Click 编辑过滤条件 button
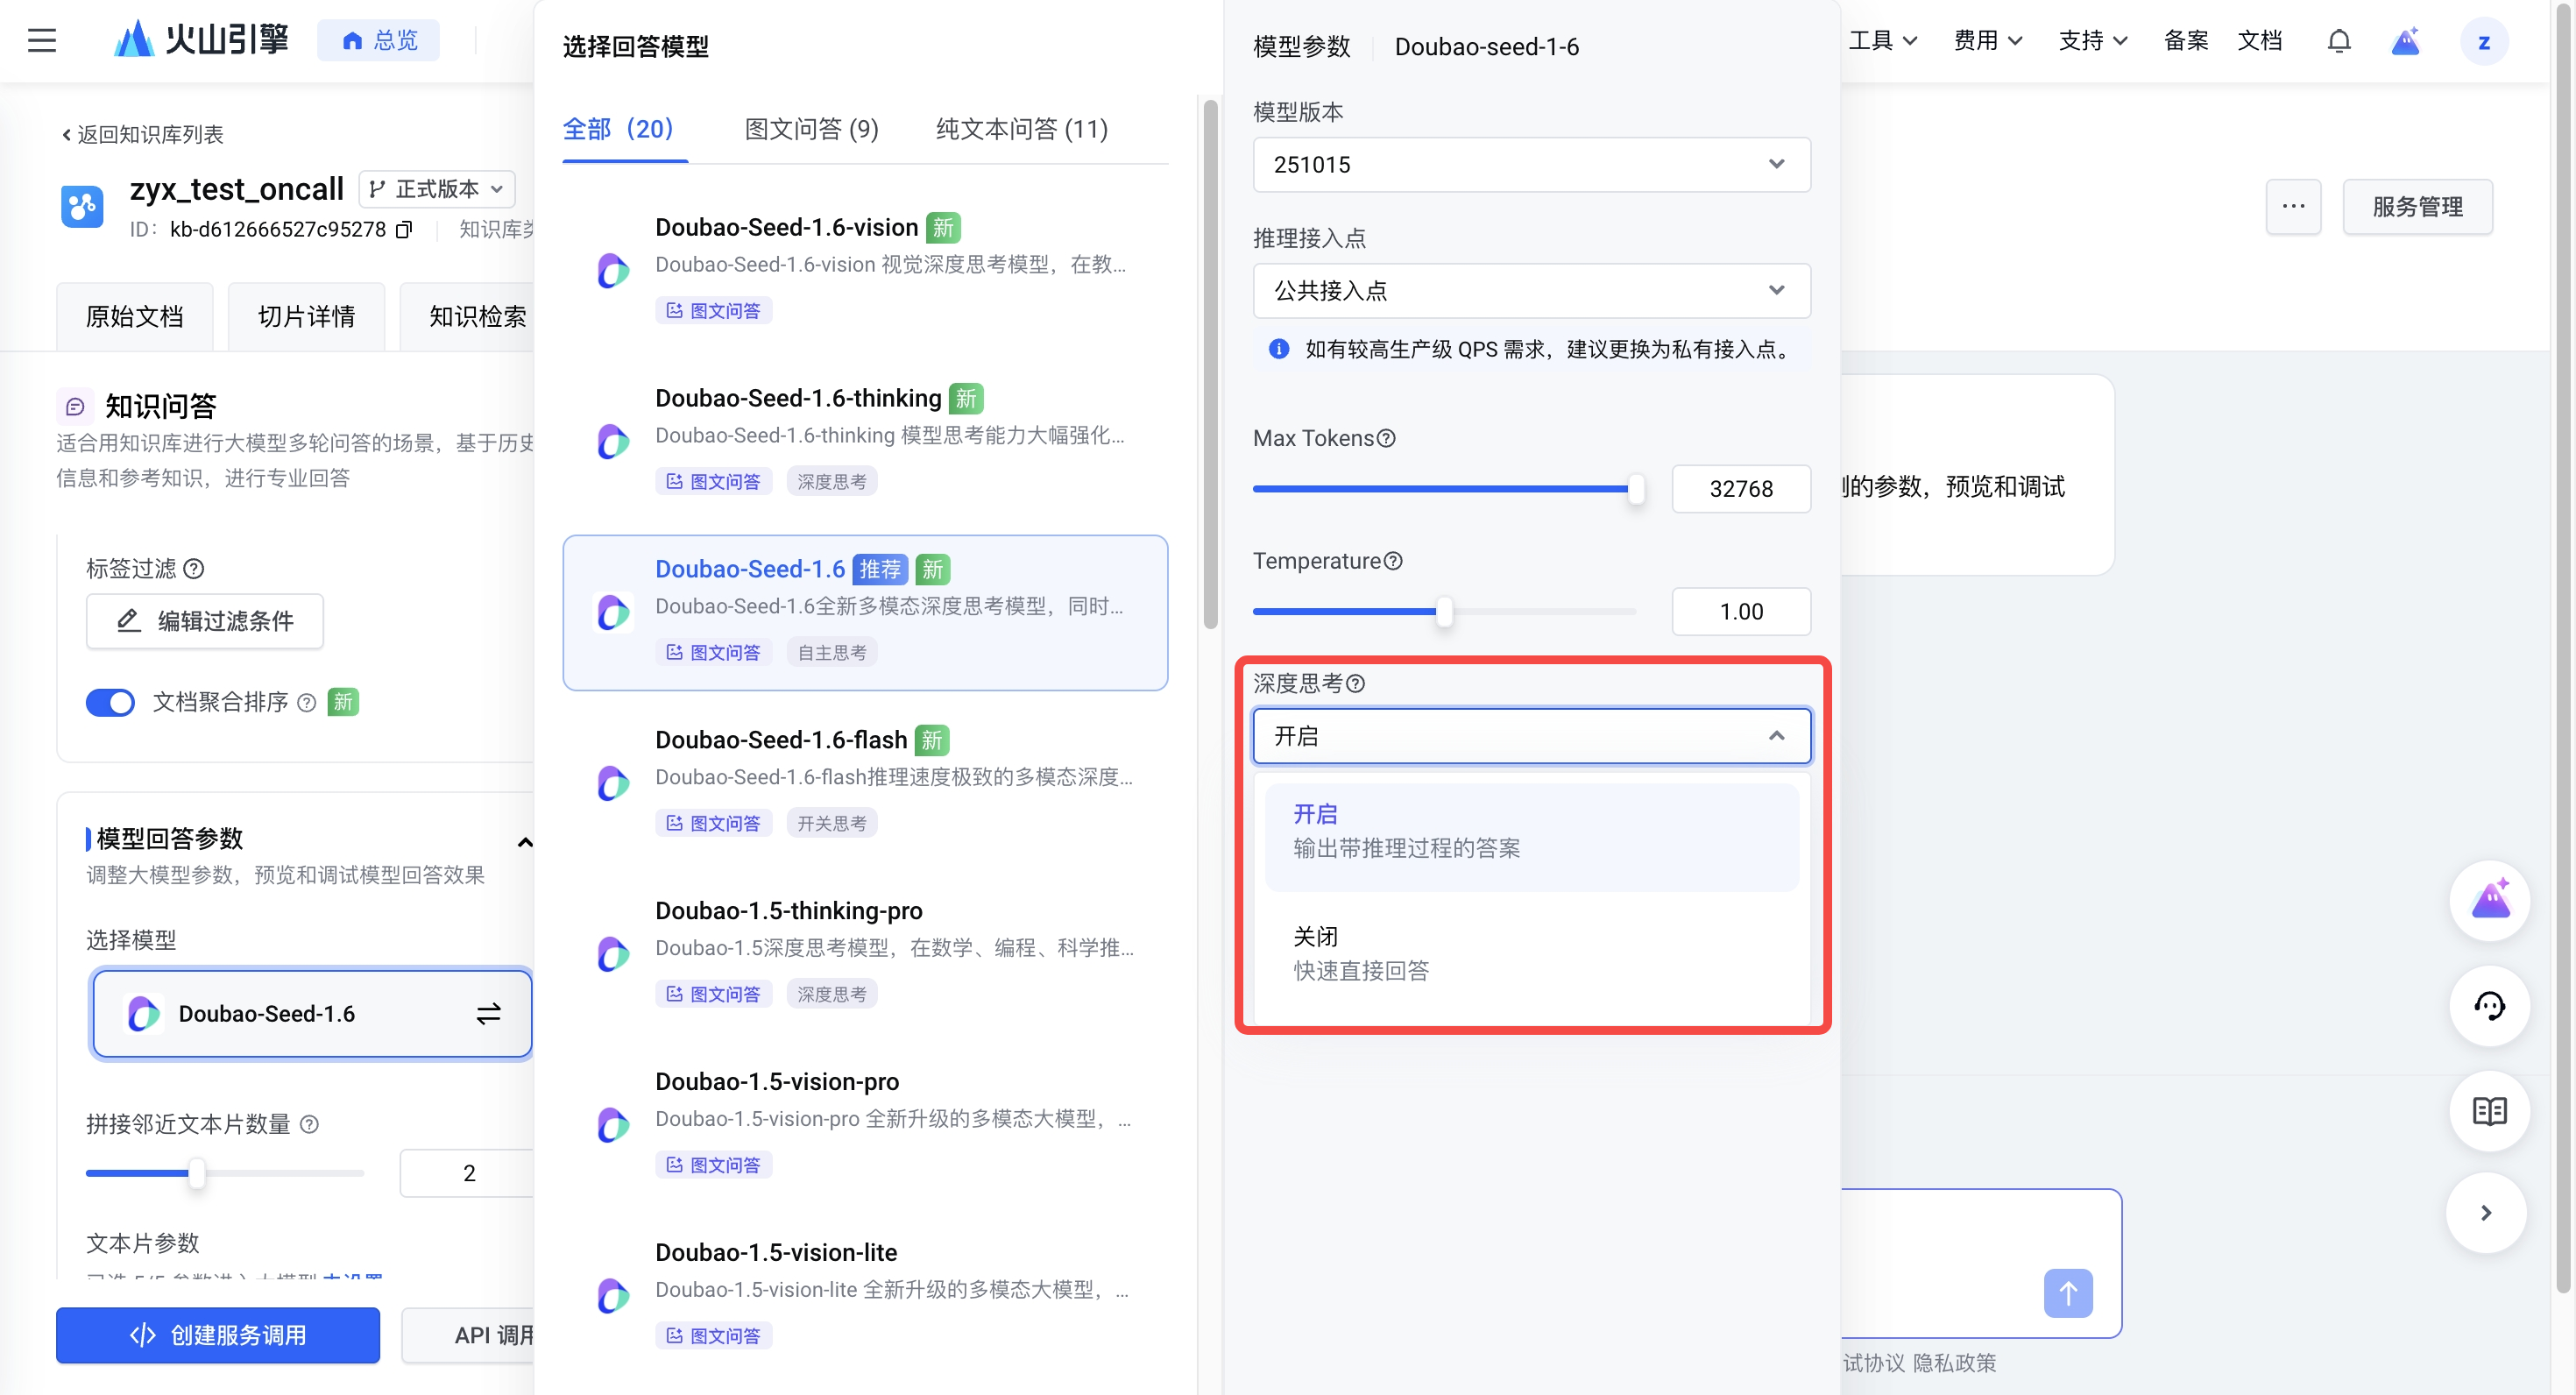The image size is (2576, 1395). coord(205,622)
